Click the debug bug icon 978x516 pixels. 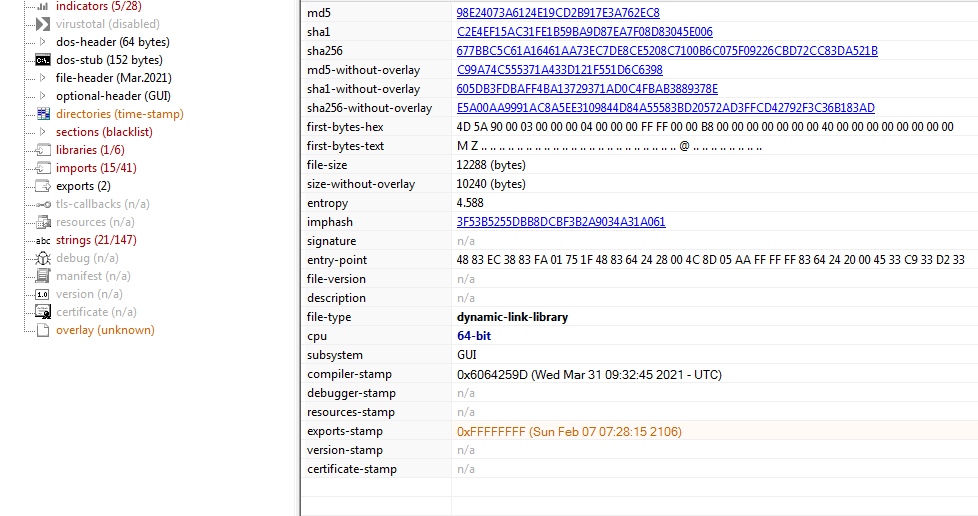coord(43,258)
